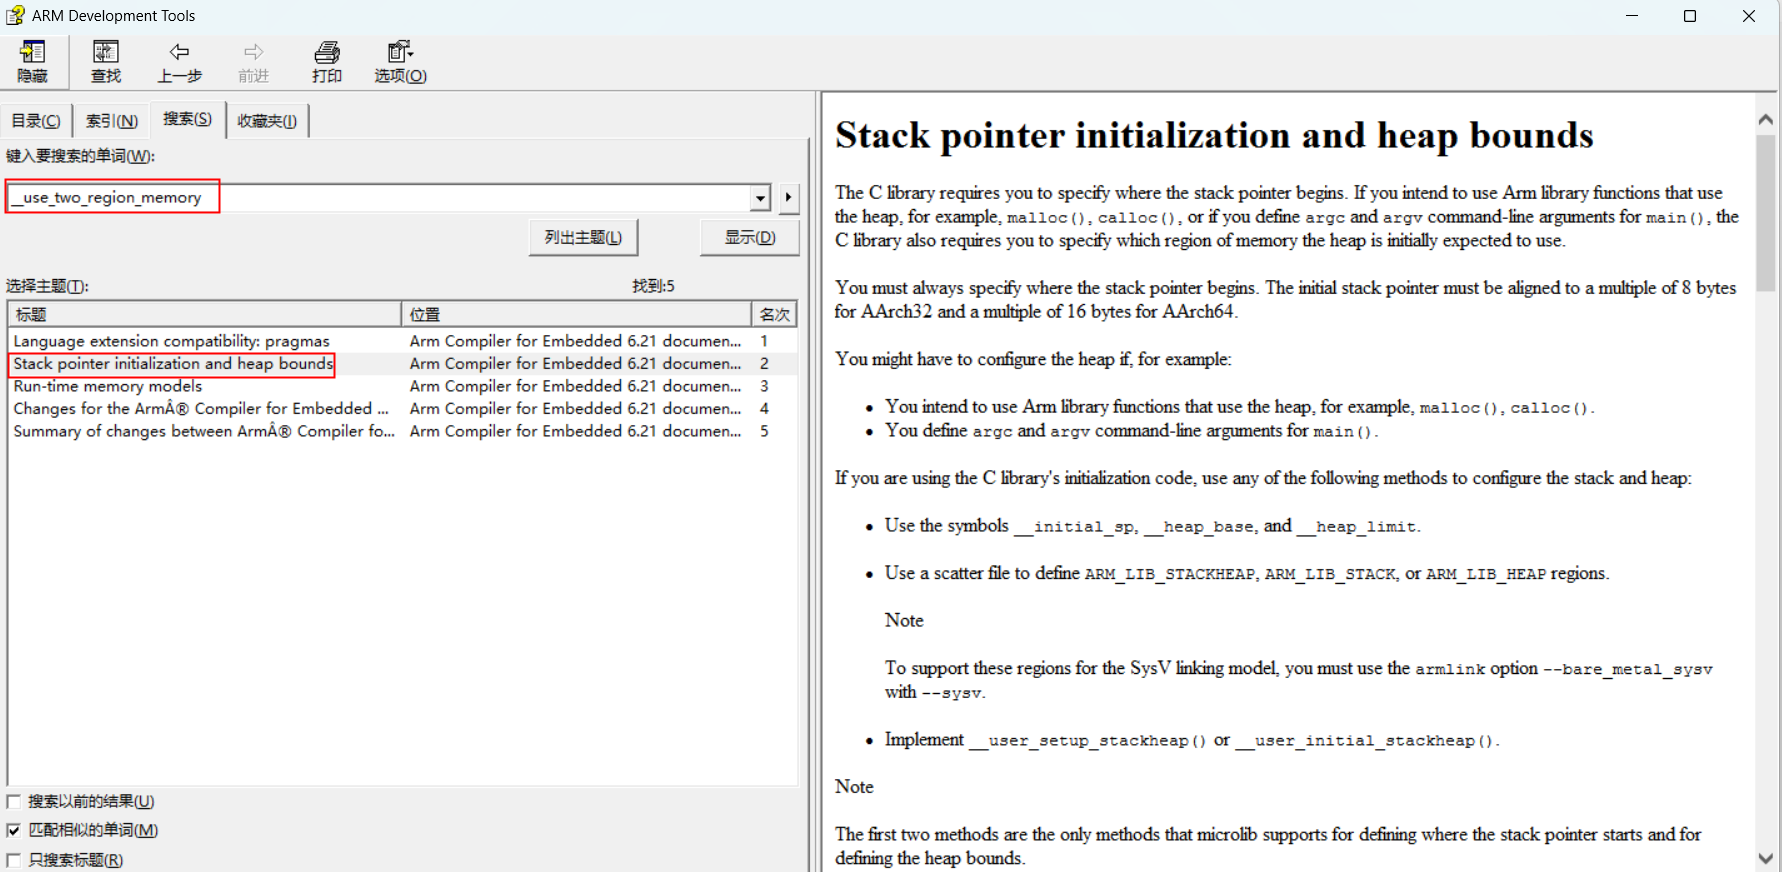Enable the 搜索以前的结果 checkbox
This screenshot has height=872, width=1782.
14,802
